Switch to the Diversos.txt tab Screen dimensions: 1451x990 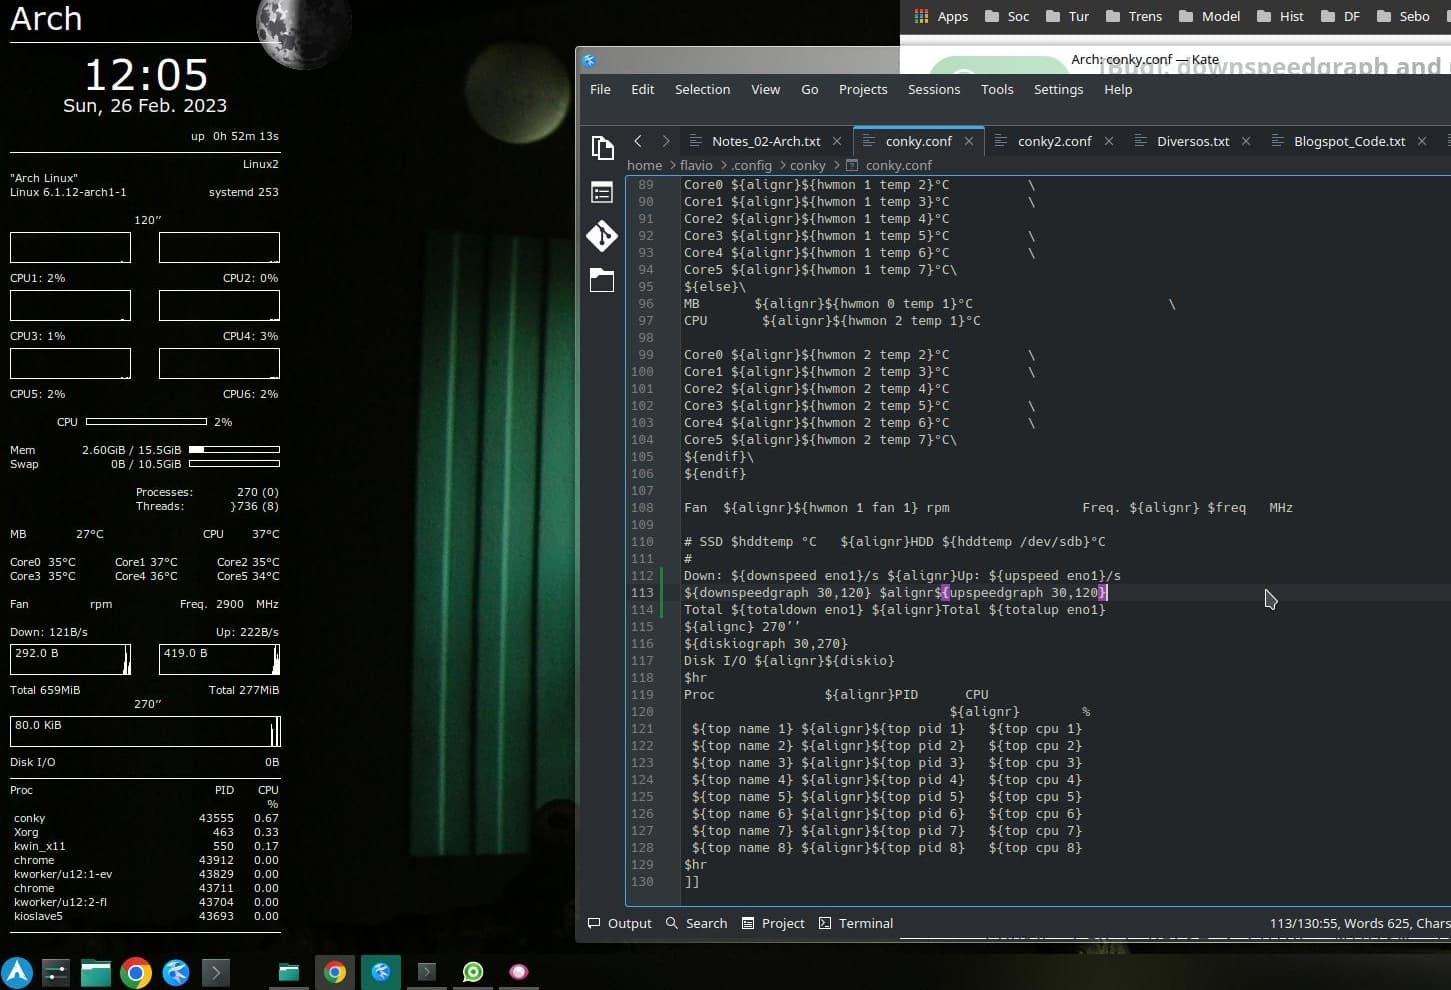point(1192,141)
